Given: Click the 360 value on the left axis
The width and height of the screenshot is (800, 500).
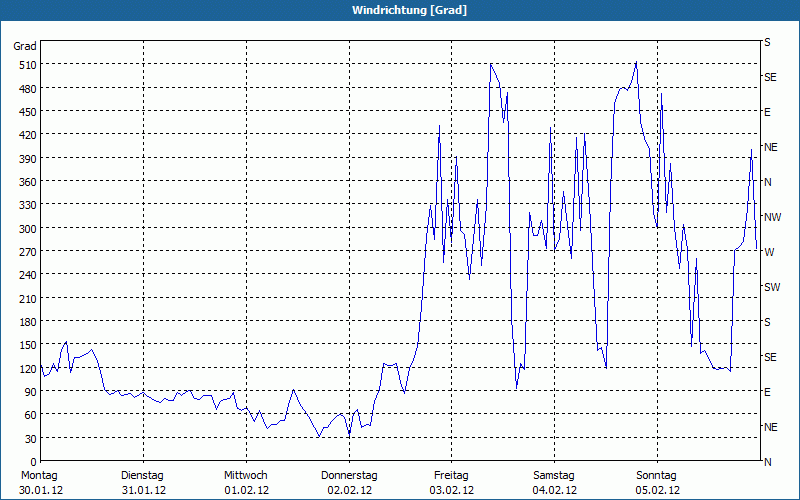Looking at the screenshot, I should [x=25, y=182].
